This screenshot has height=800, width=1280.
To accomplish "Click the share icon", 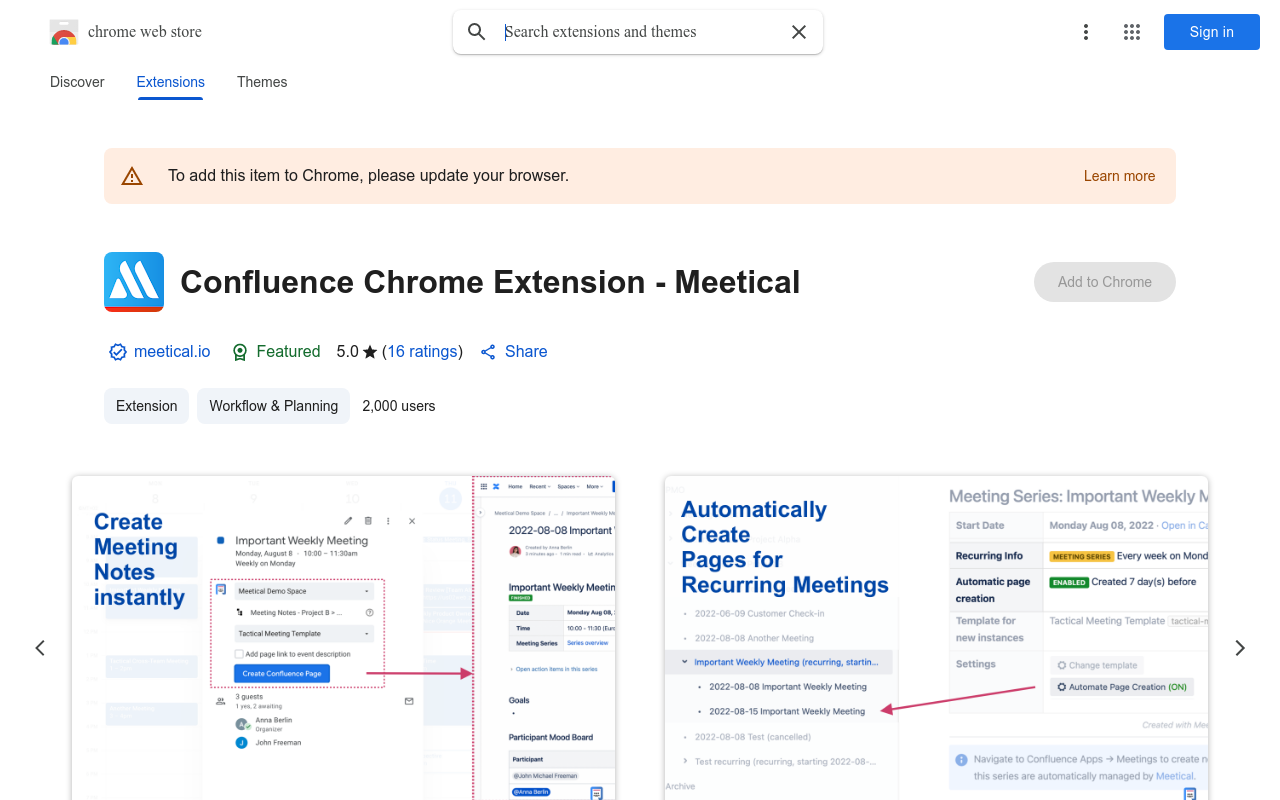I will (x=488, y=352).
